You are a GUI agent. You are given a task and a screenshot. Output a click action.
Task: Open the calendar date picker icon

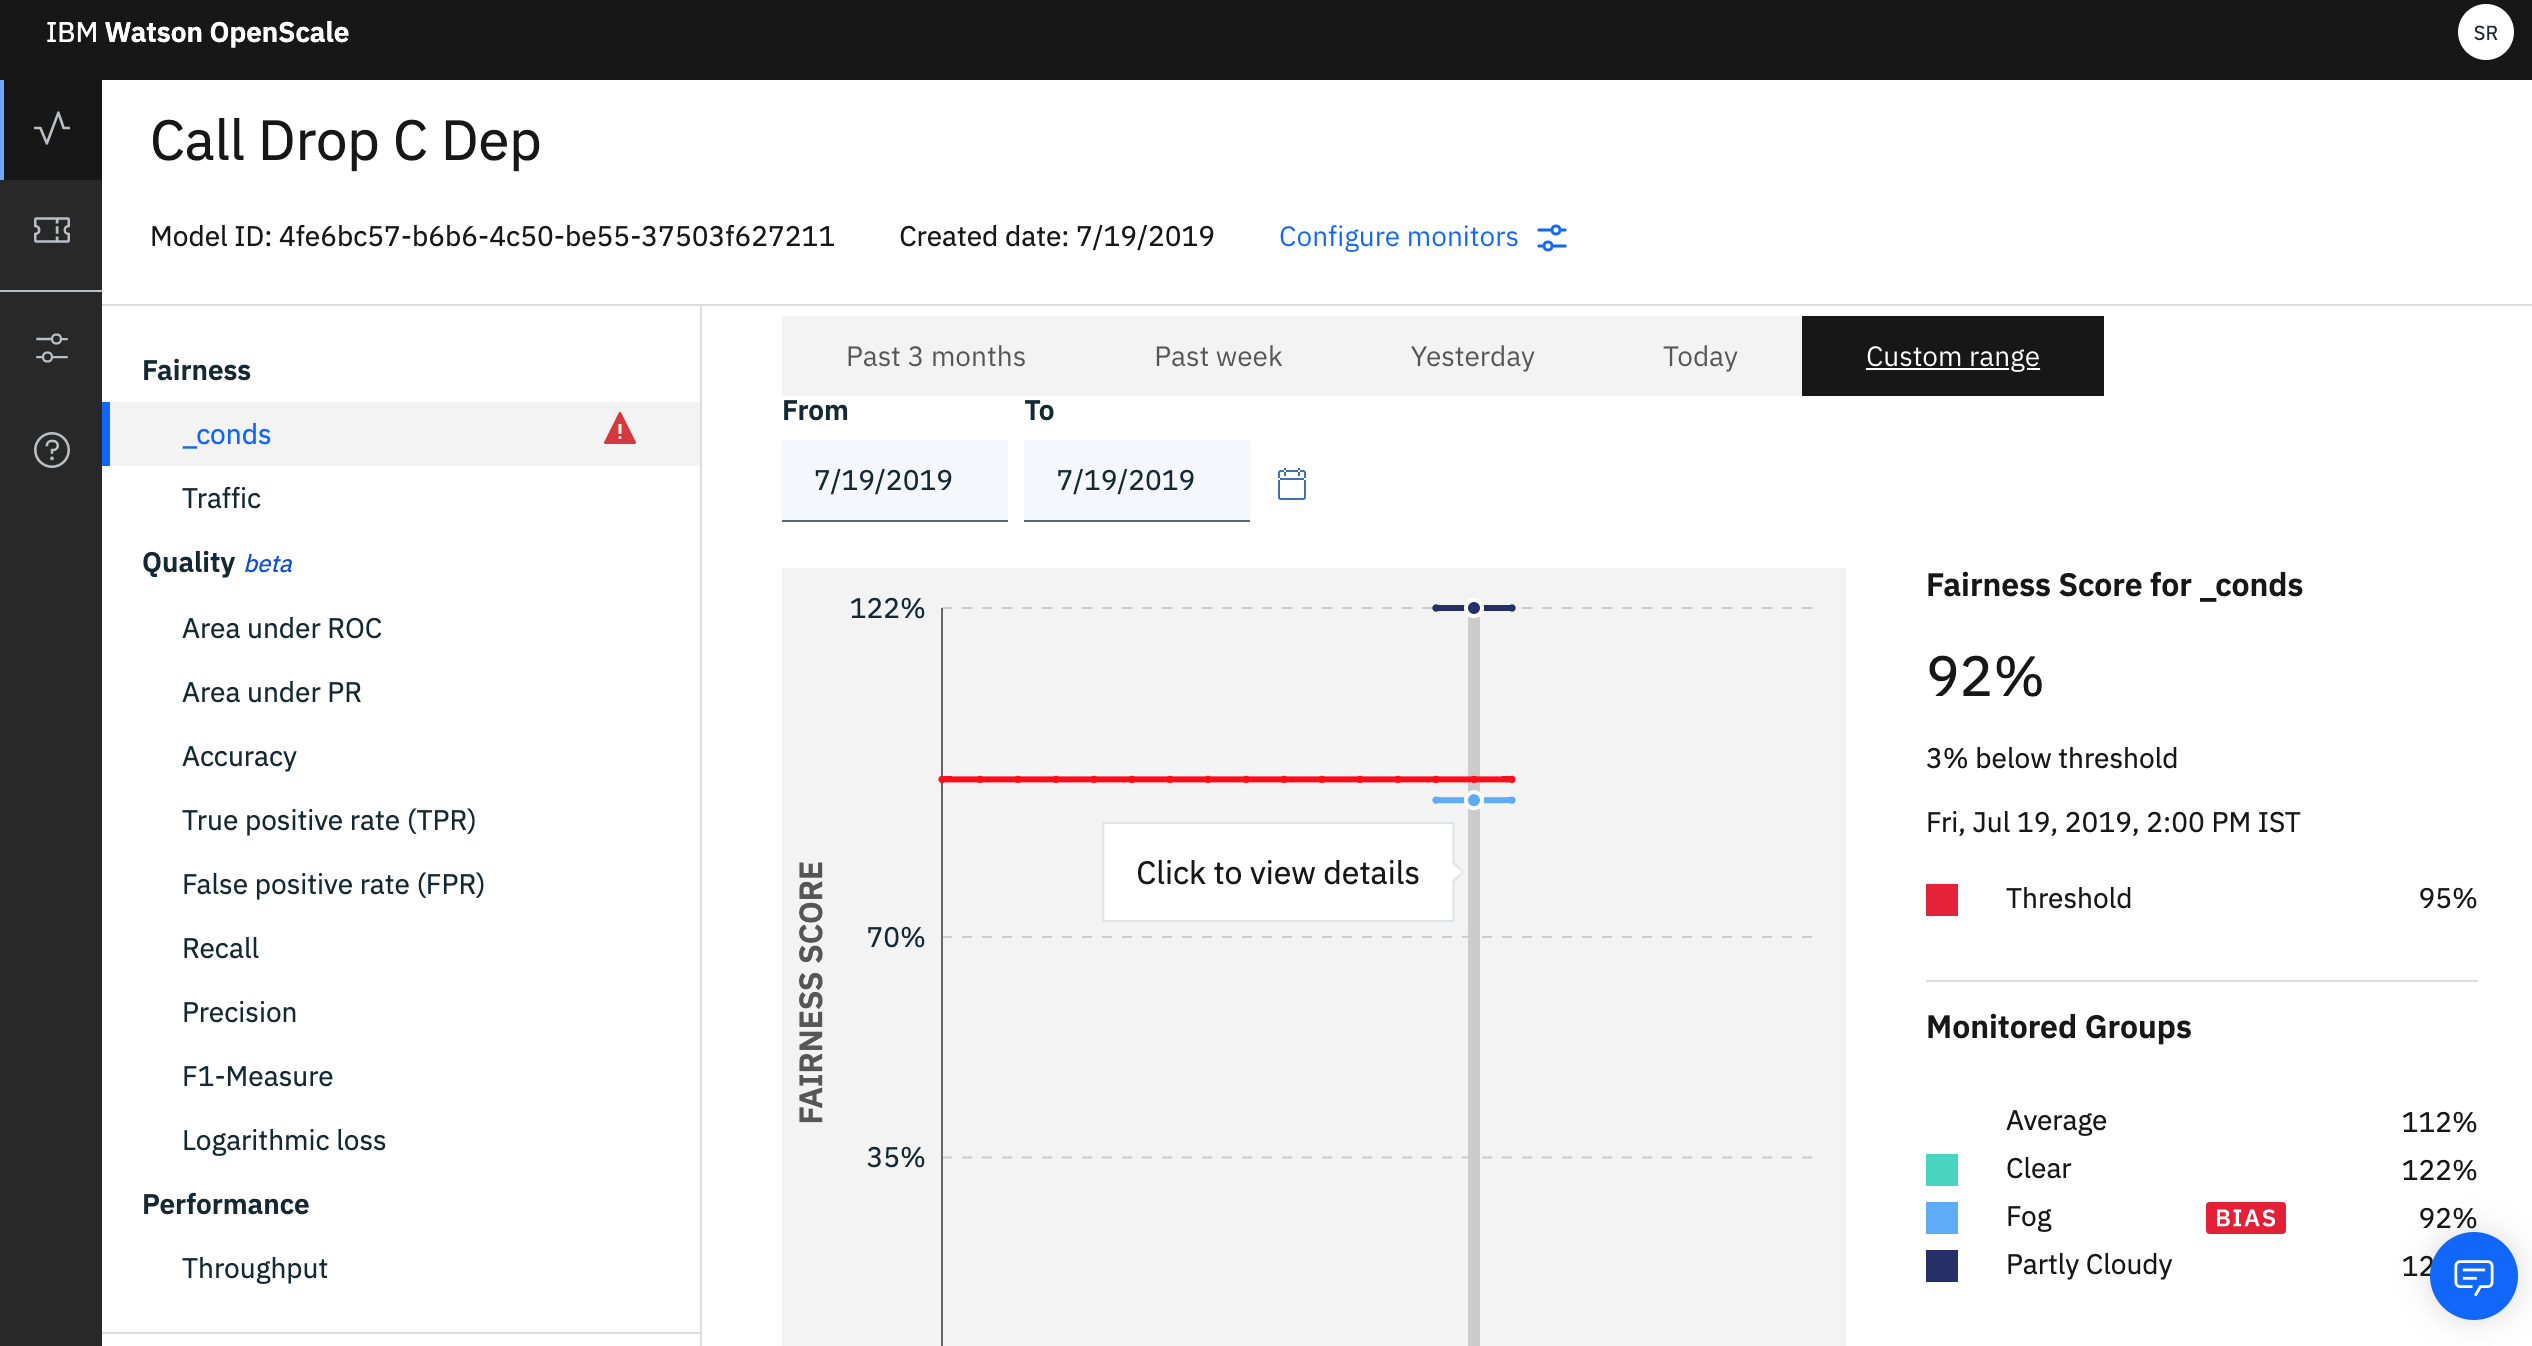pyautogui.click(x=1291, y=484)
